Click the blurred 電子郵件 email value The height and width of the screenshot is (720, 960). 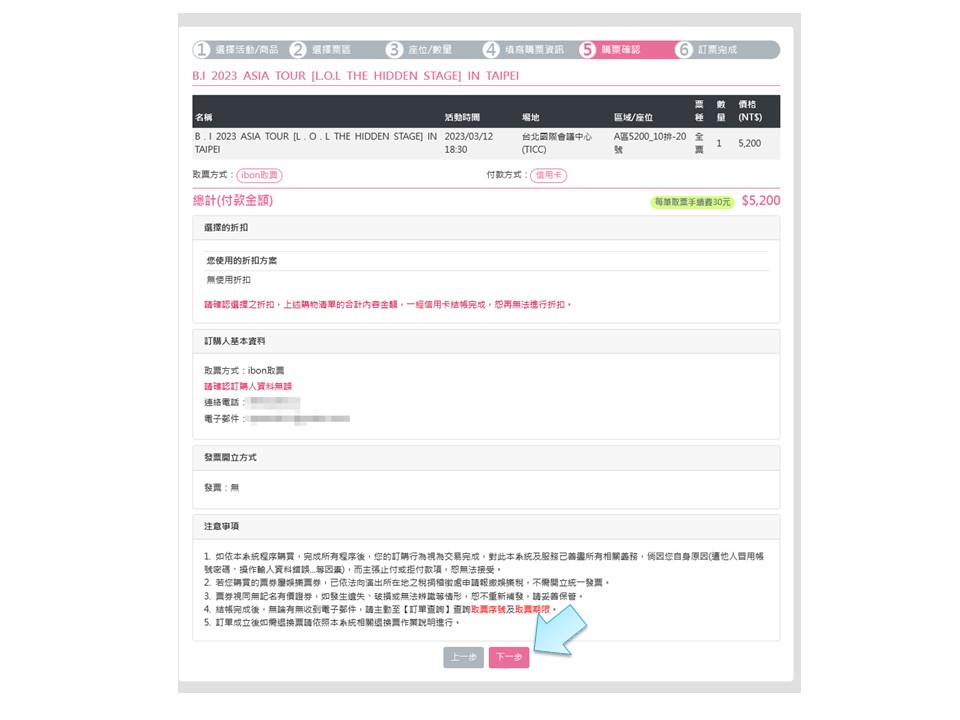(x=298, y=419)
